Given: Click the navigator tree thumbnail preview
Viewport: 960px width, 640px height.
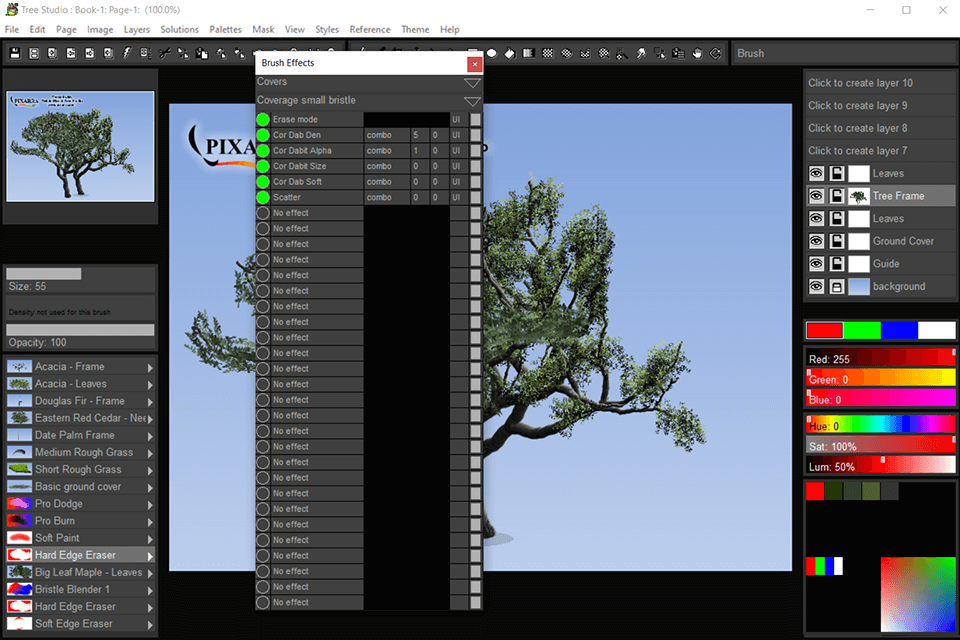Looking at the screenshot, I should [80, 146].
